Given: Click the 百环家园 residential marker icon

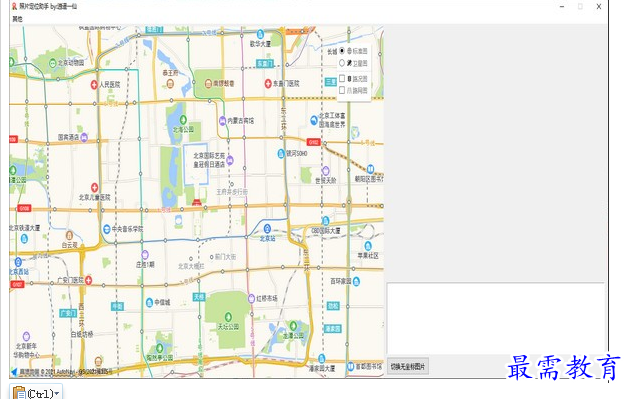Looking at the screenshot, I should [356, 282].
